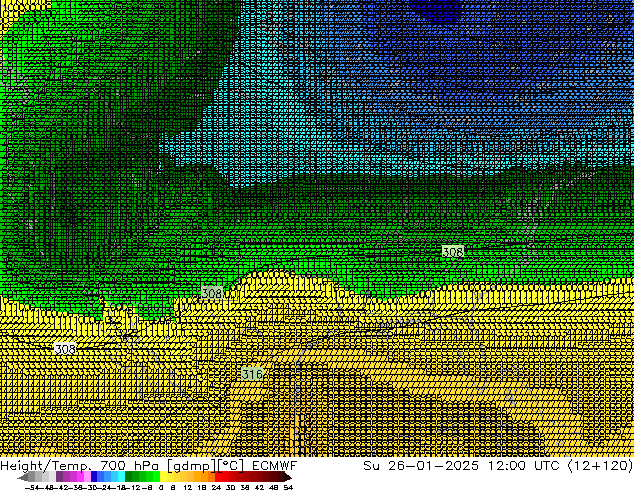Click the 308 label on yellow area
This screenshot has width=634, height=490.
point(65,348)
